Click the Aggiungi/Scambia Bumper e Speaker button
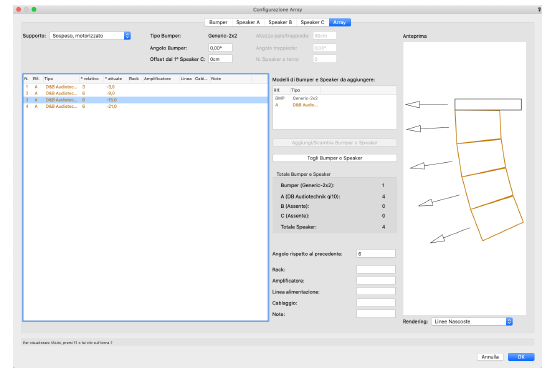The image size is (552, 377). coord(334,143)
